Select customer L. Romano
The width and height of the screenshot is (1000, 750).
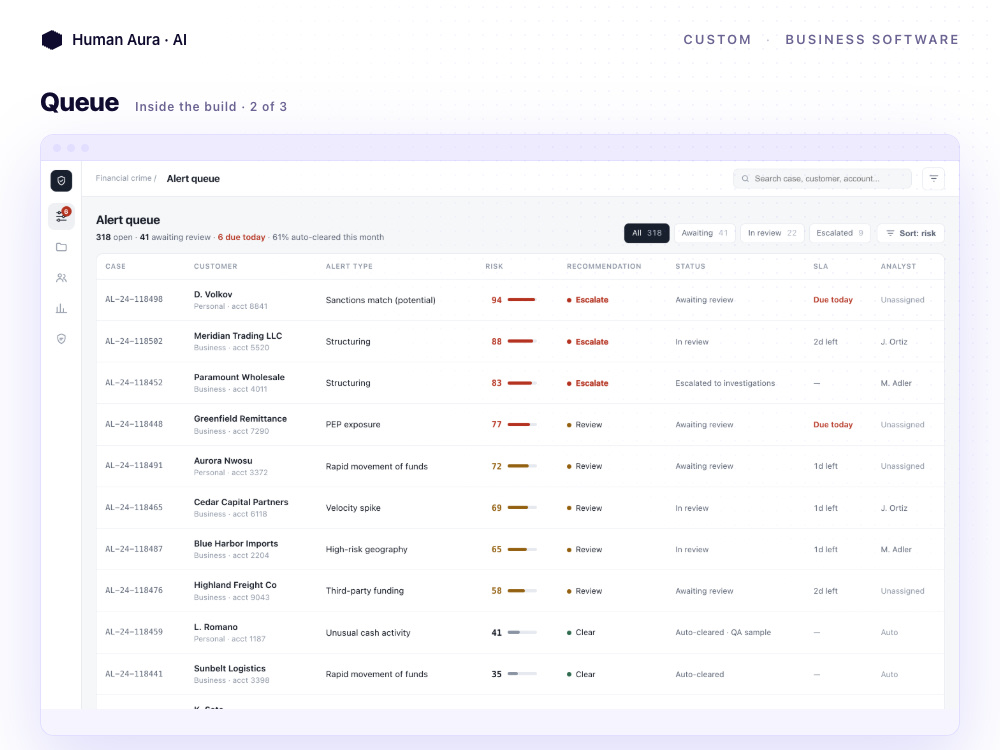[x=216, y=628]
